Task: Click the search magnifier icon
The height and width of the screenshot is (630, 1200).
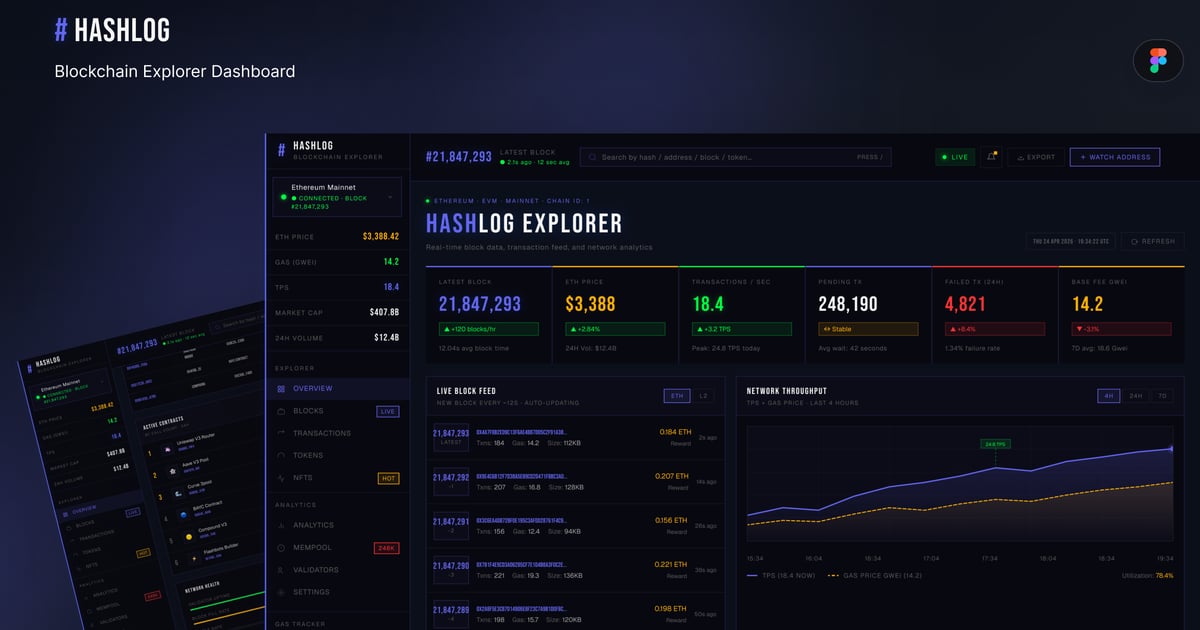Action: click(x=593, y=157)
